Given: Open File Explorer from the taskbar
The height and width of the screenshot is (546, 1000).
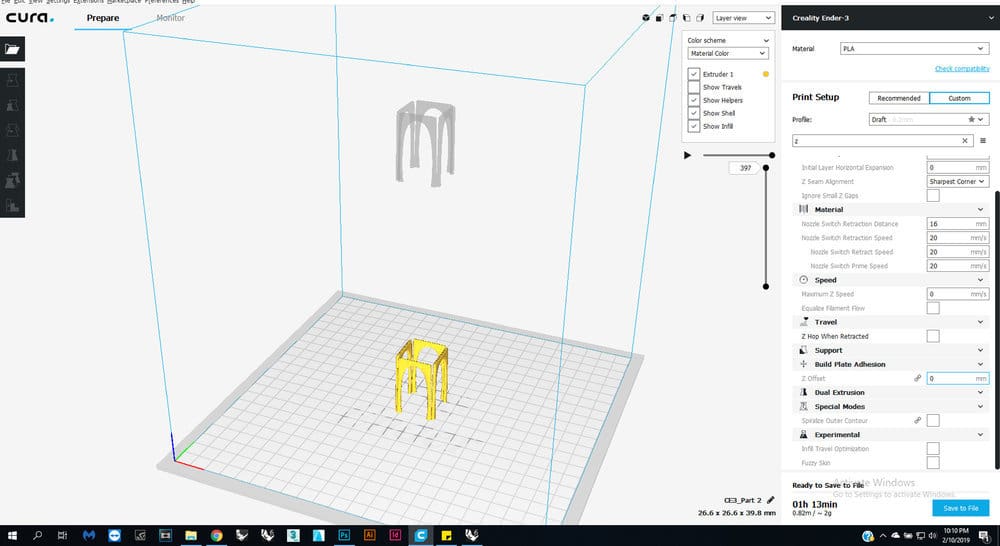Looking at the screenshot, I should click(191, 535).
